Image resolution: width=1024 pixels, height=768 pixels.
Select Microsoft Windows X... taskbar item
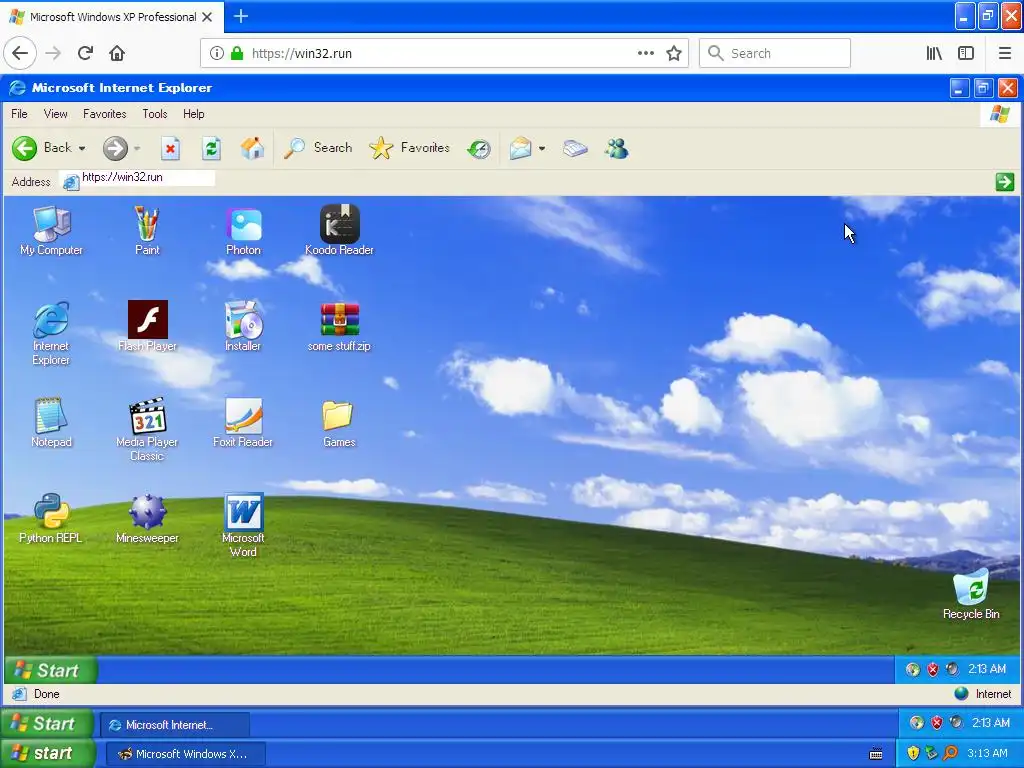point(185,754)
